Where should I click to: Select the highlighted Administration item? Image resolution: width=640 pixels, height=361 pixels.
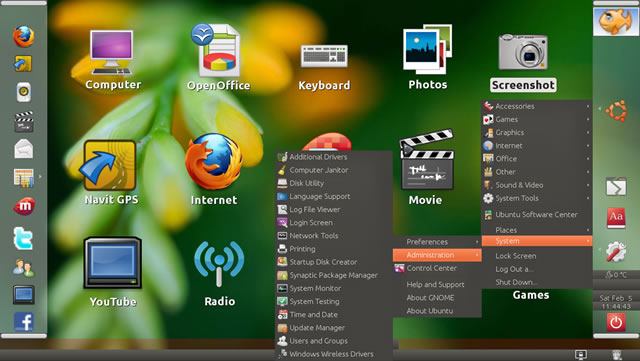[x=437, y=255]
